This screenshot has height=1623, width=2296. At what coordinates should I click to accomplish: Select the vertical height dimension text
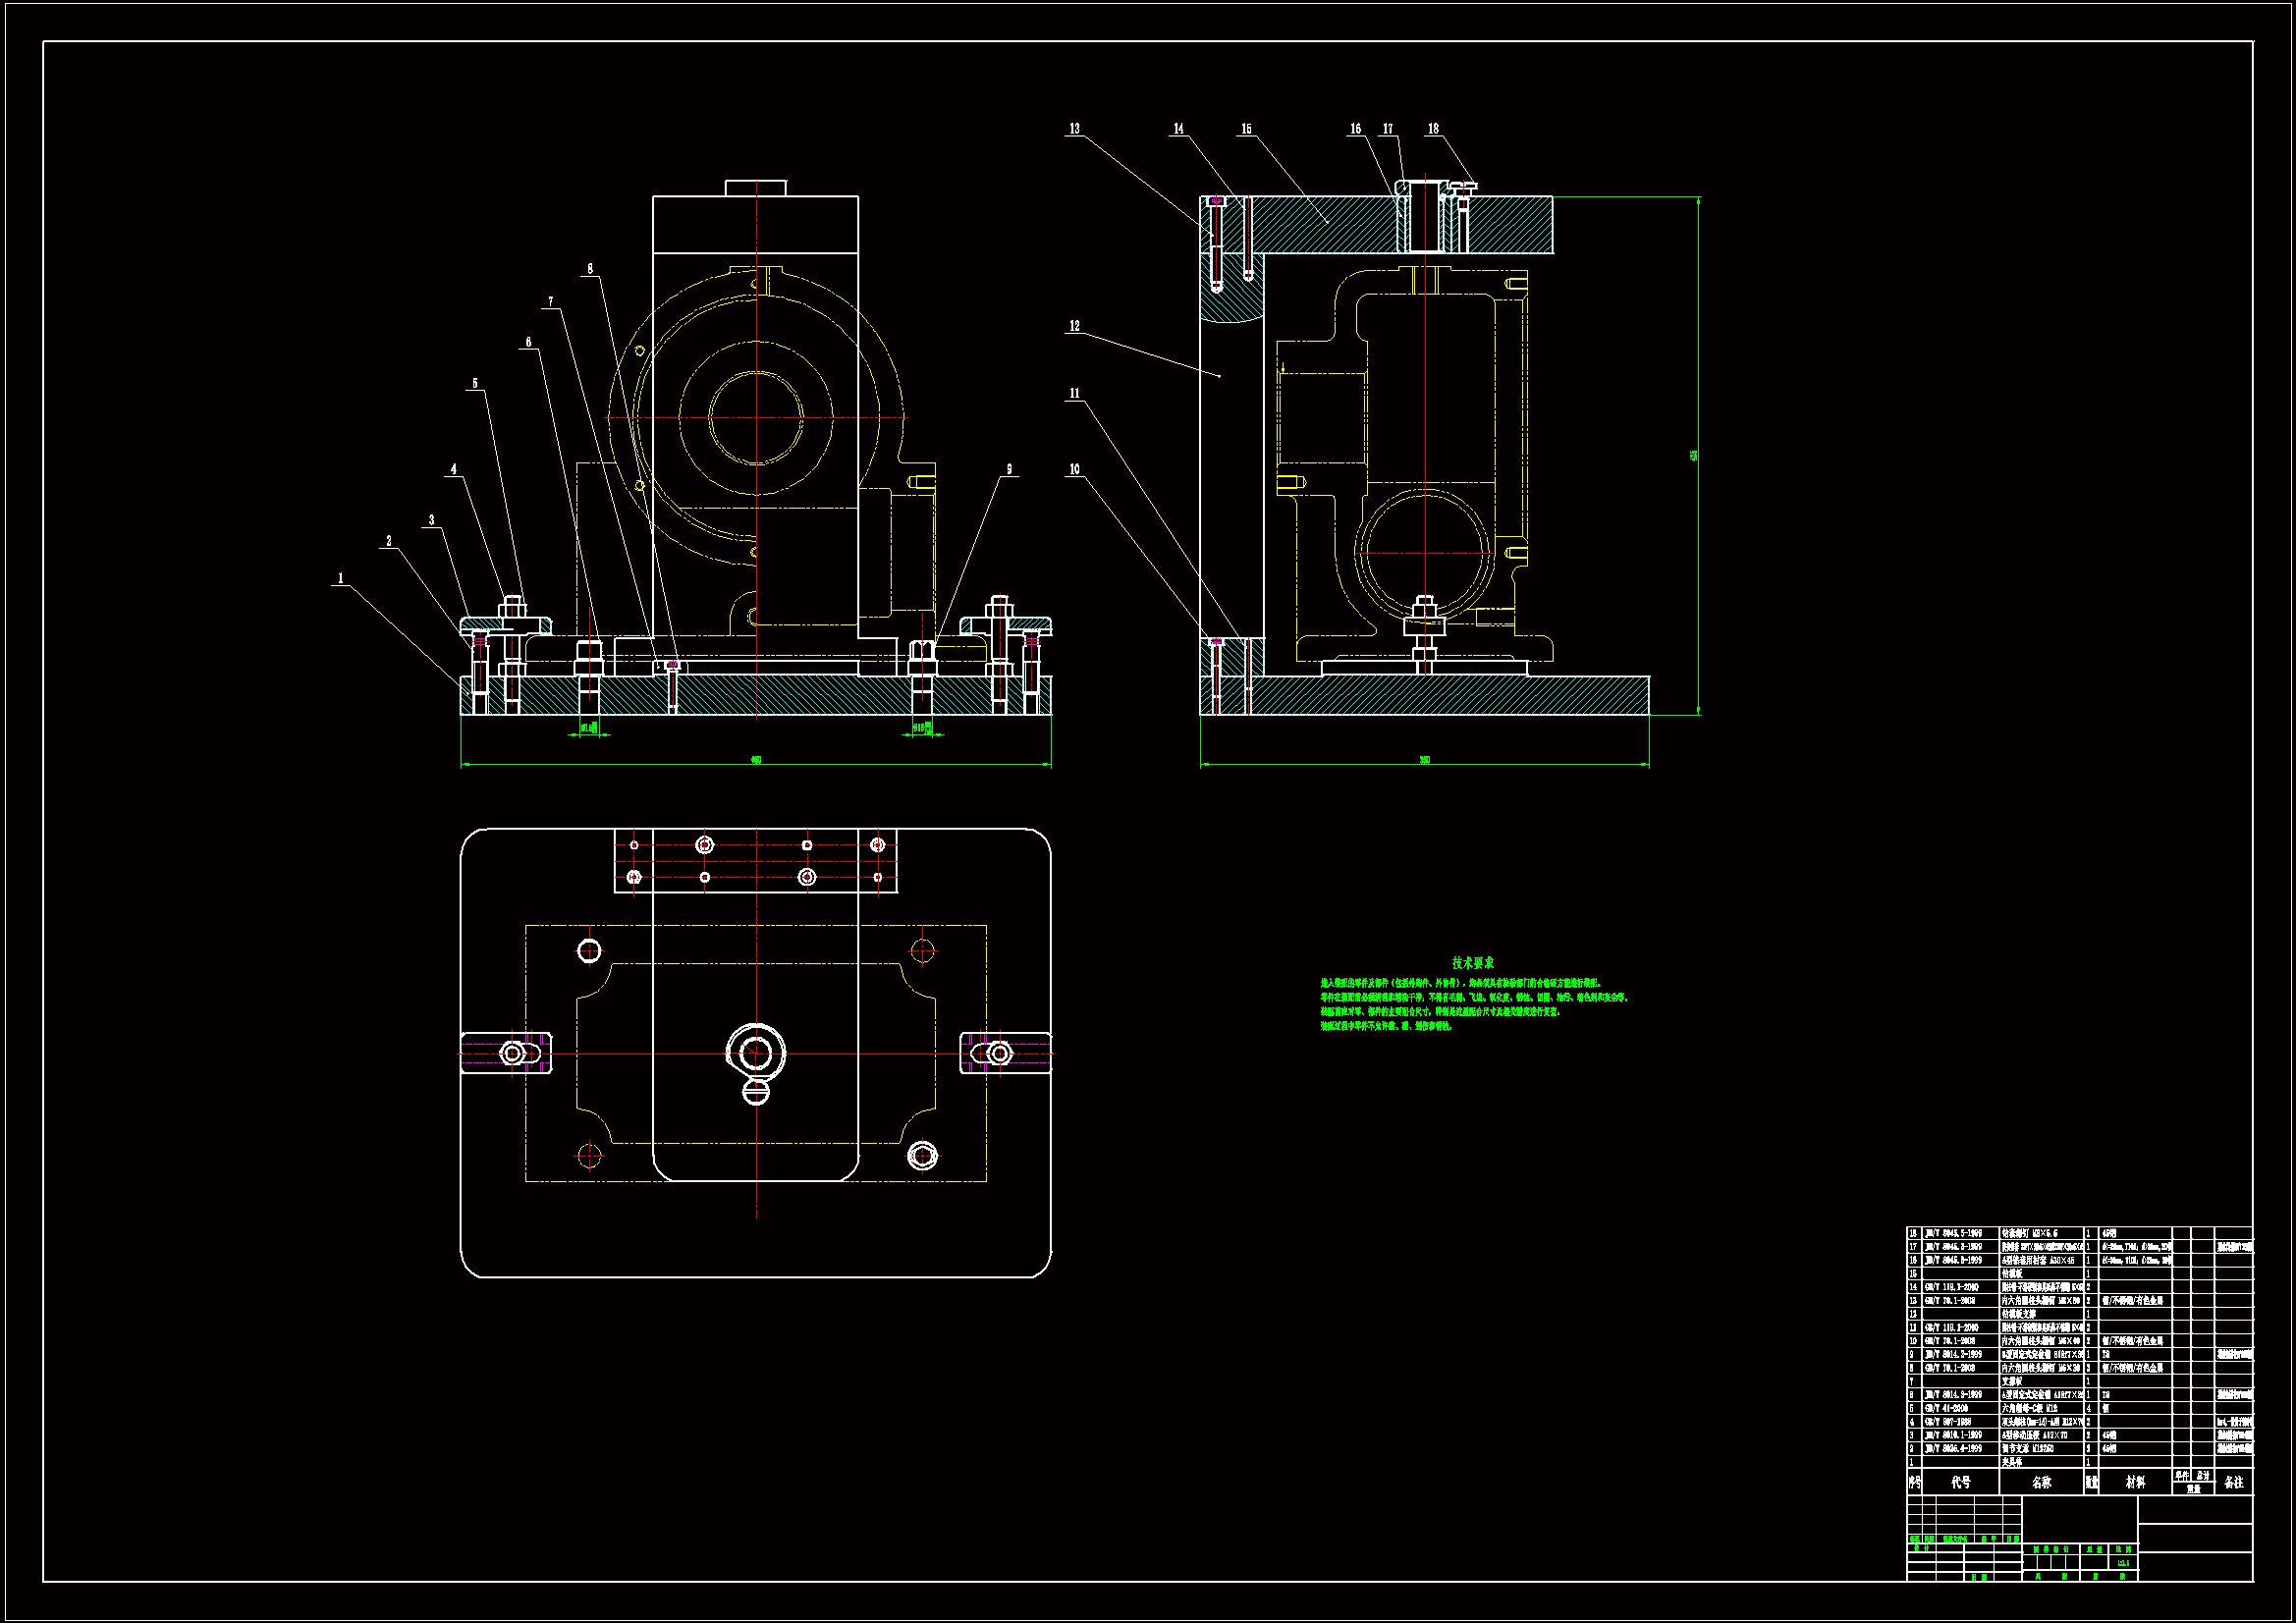point(1693,455)
